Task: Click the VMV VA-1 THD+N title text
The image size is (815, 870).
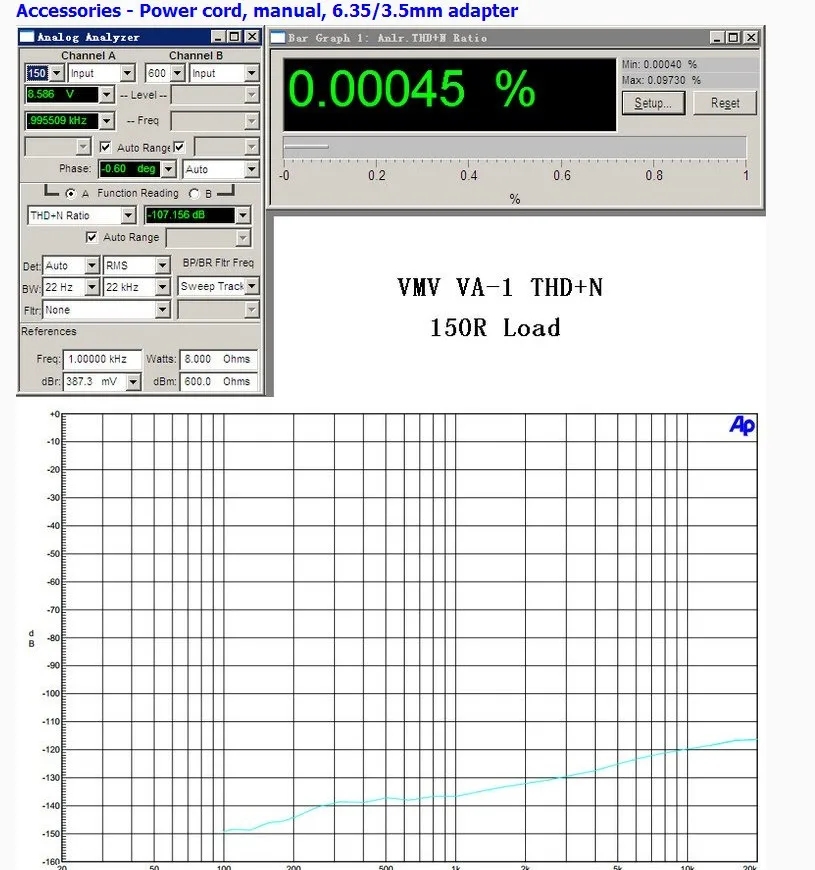Action: (500, 287)
